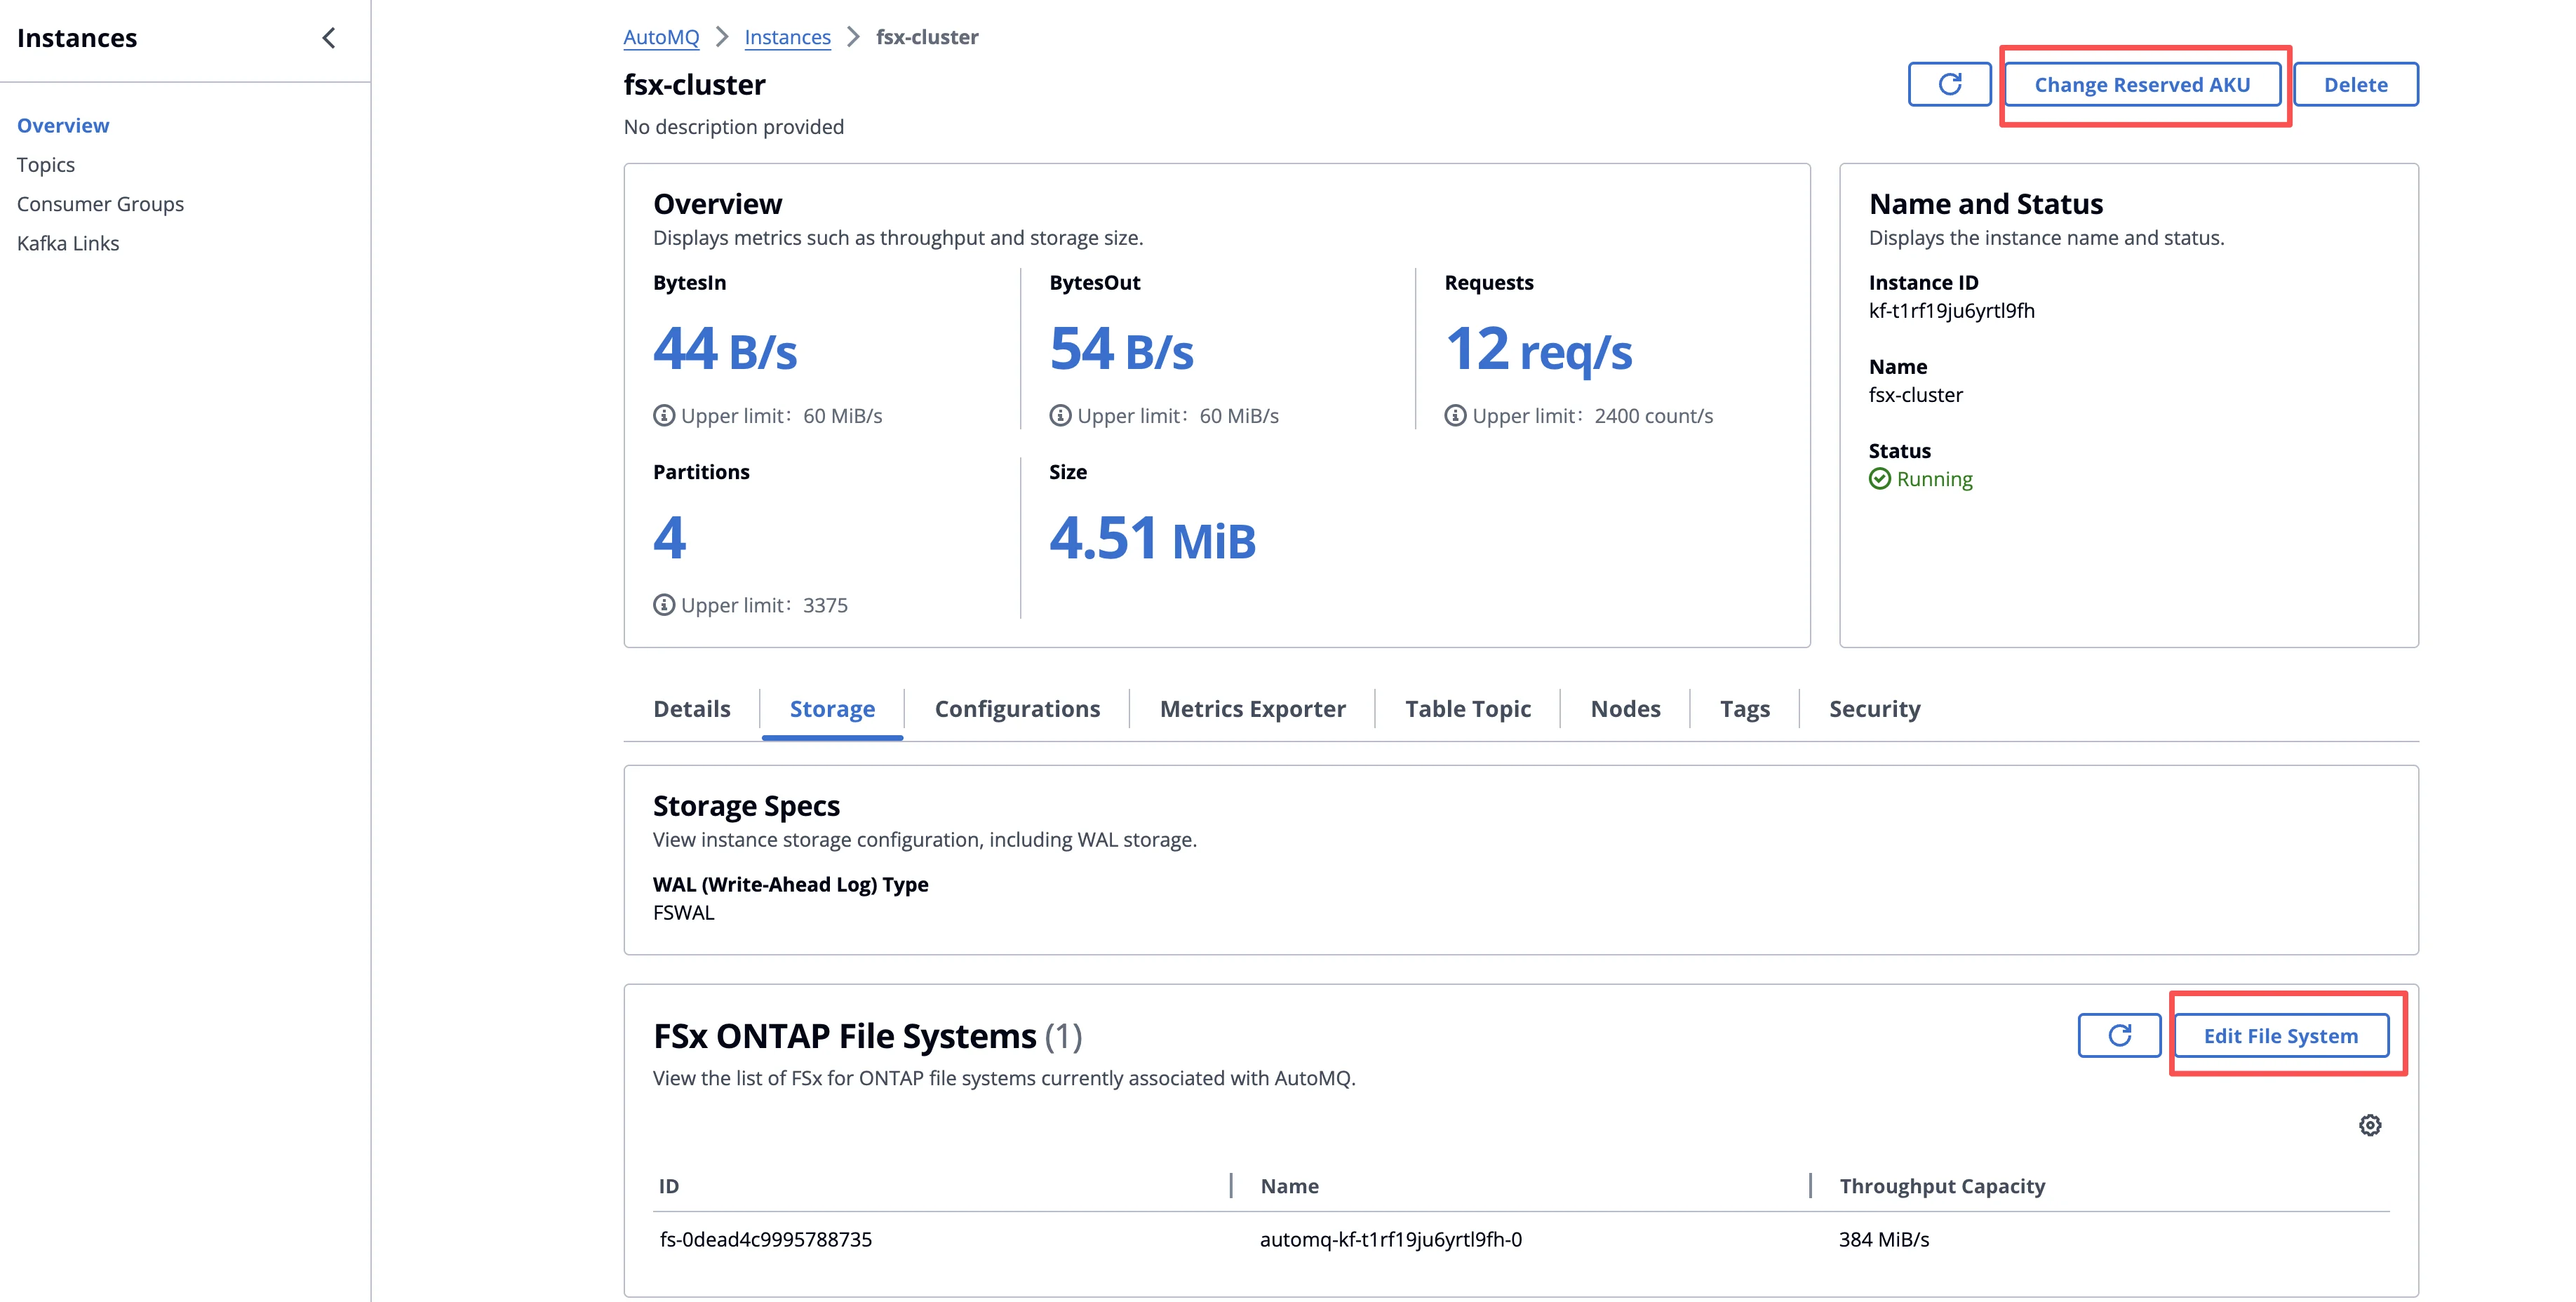Screen dimensions: 2576x1302
Task: Click the refresh icon beside Change Reserved AKU
Action: pos(1949,84)
